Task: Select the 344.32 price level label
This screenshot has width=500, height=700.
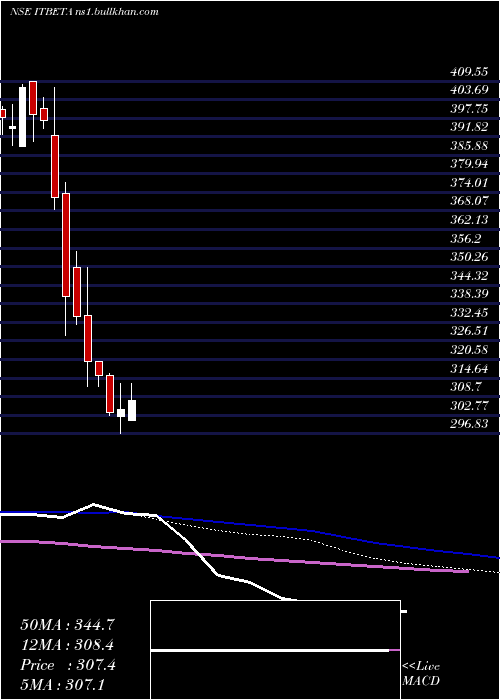Action: 469,276
